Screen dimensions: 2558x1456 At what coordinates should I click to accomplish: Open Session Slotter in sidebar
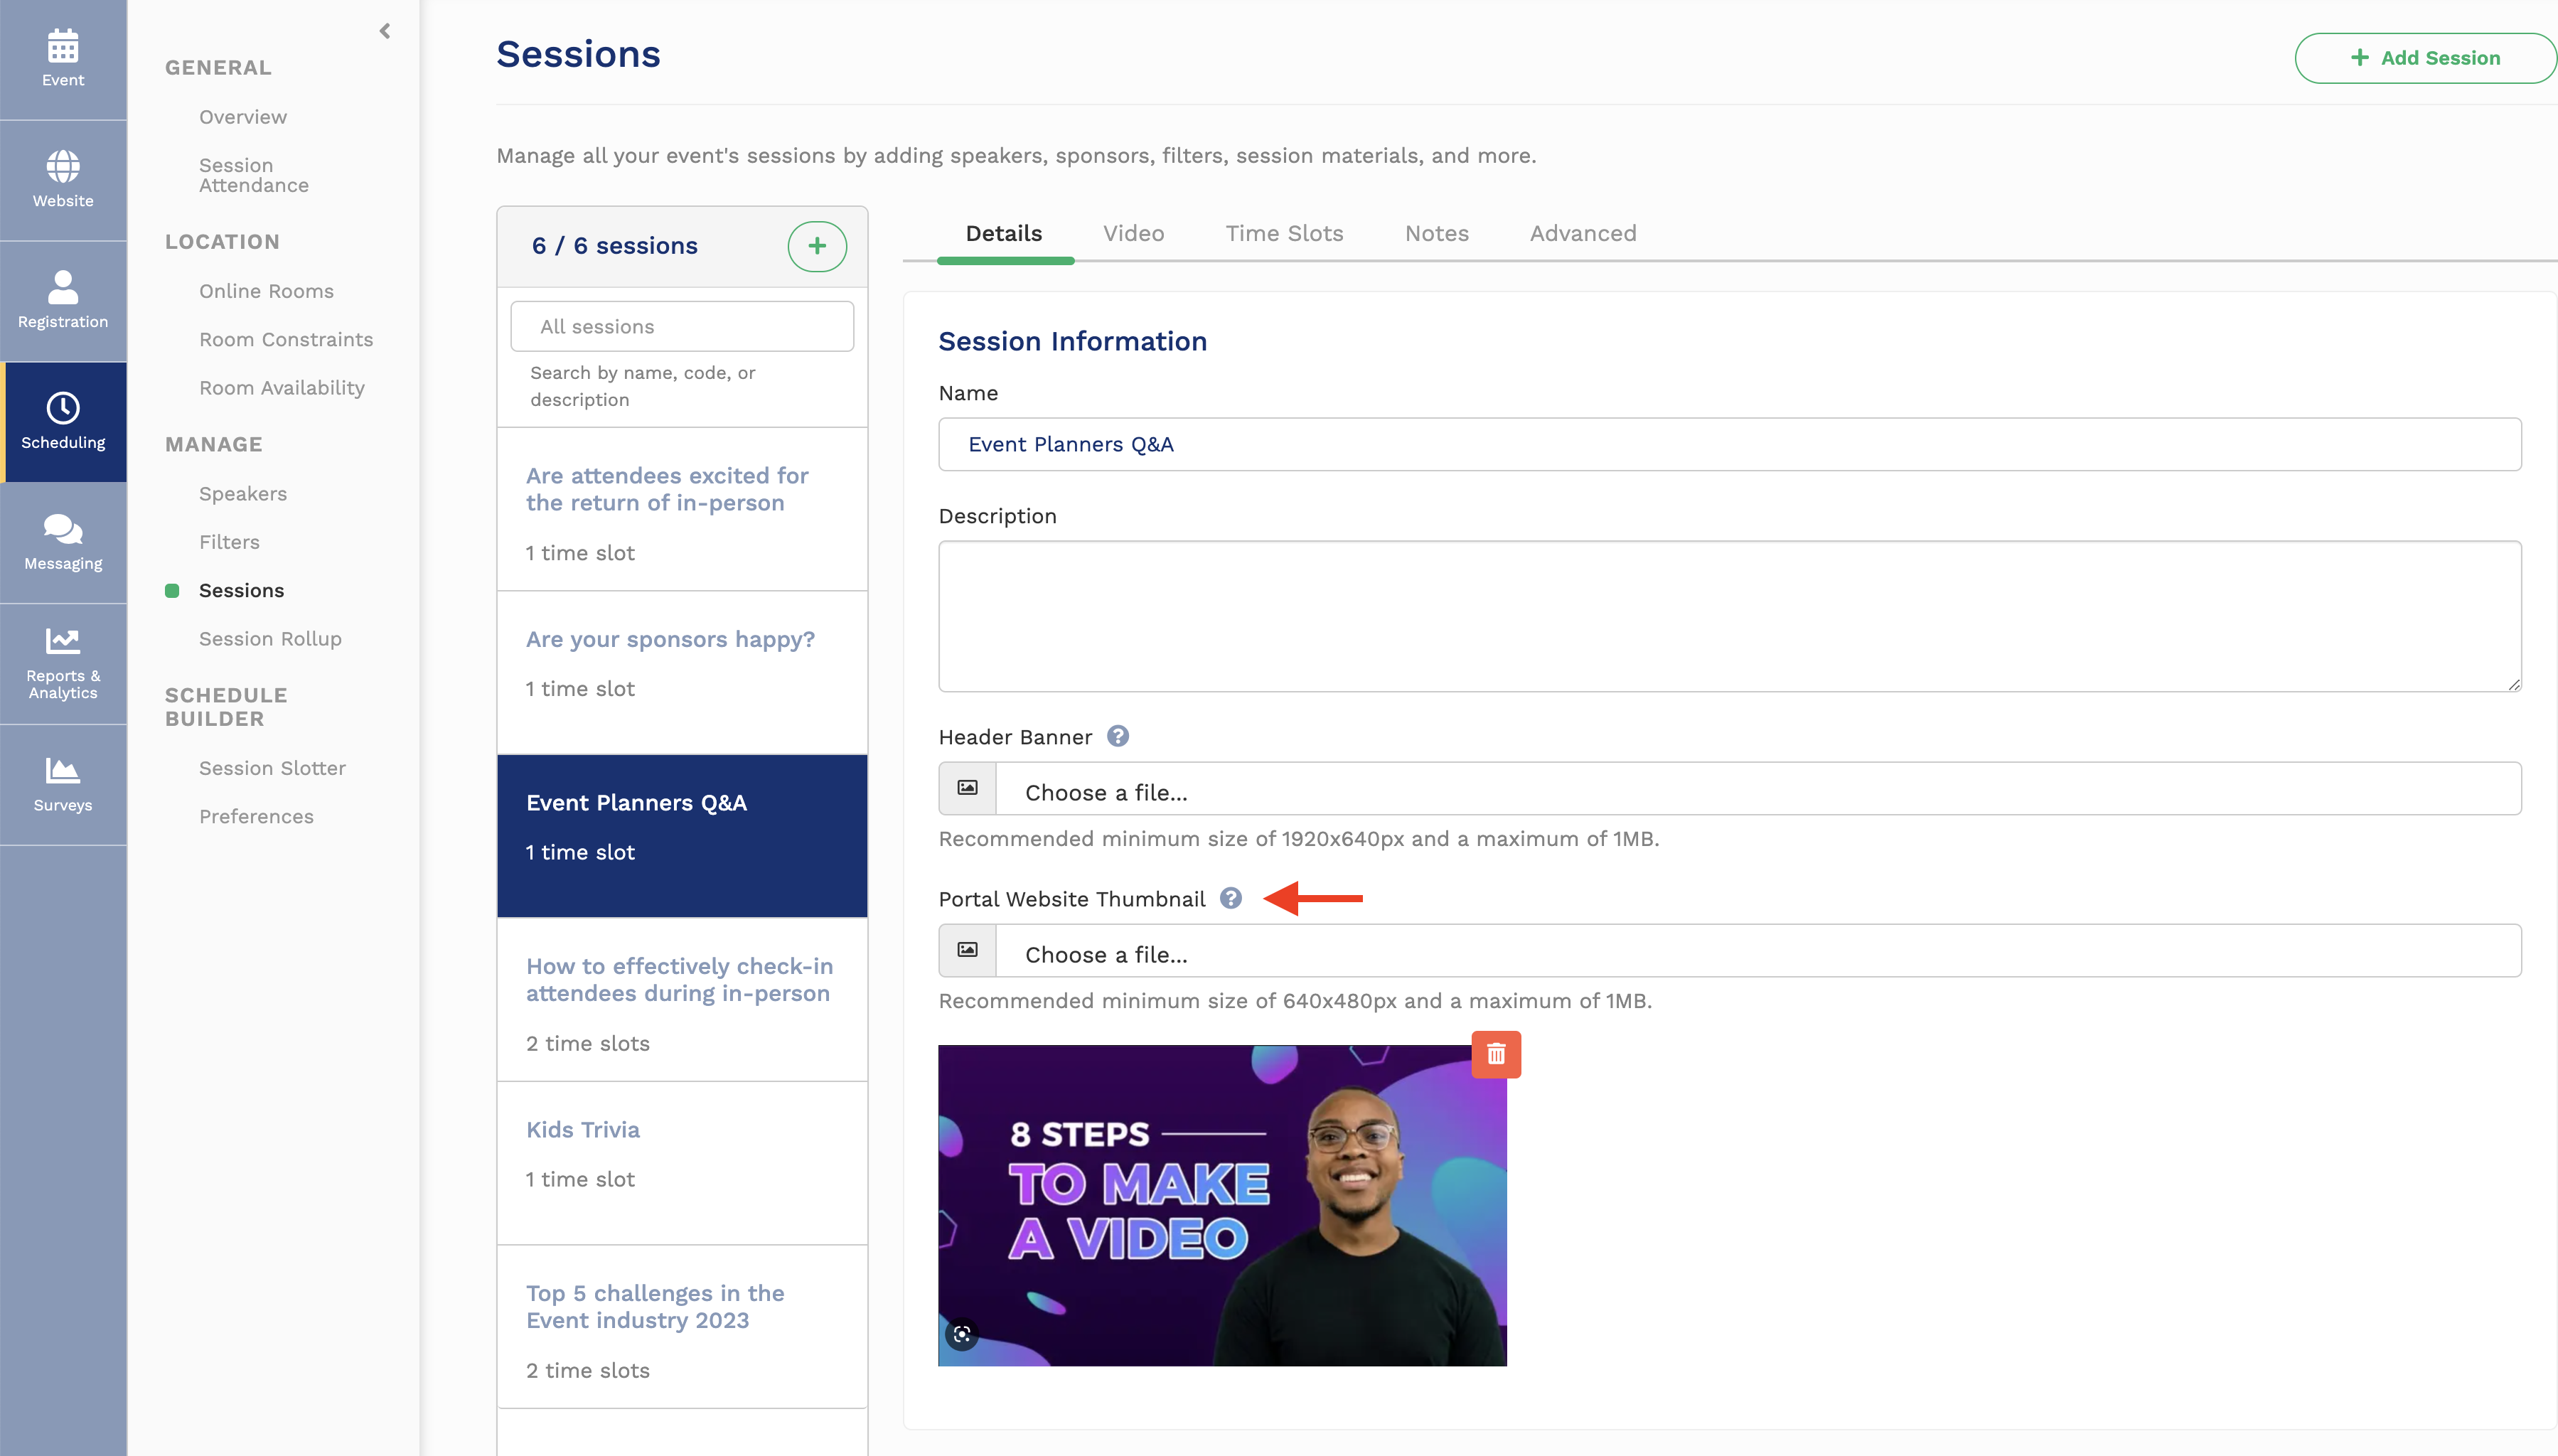point(272,768)
